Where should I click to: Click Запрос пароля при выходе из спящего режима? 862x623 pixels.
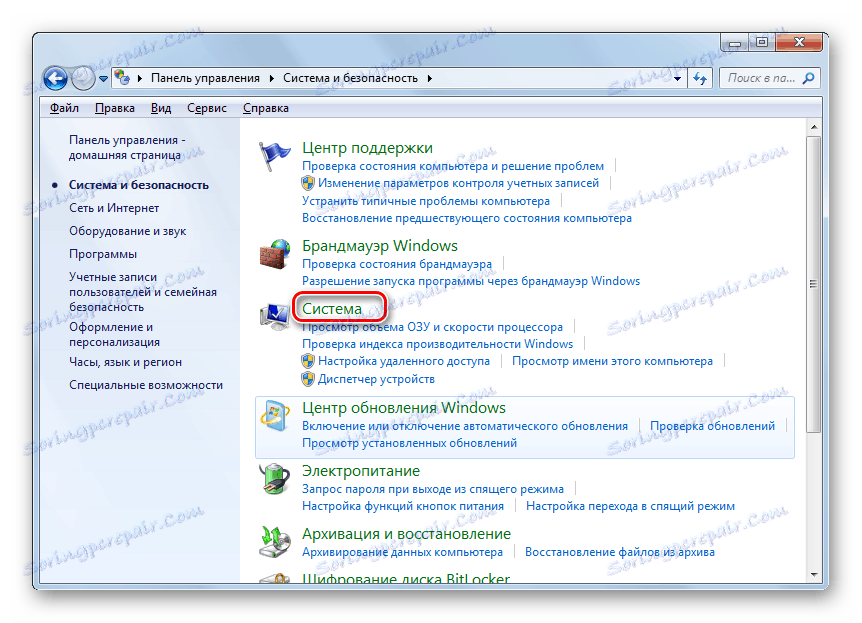433,489
